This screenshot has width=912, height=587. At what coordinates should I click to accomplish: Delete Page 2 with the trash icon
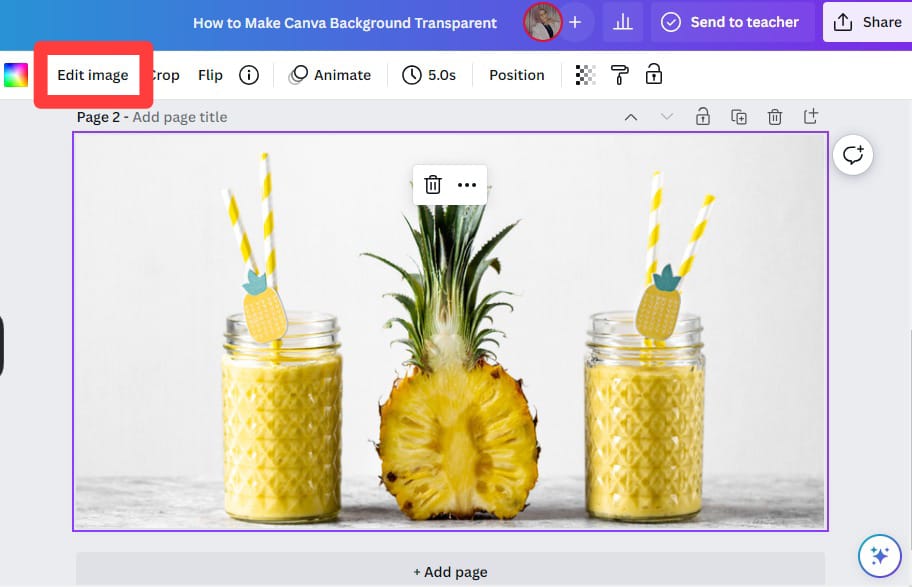point(775,116)
